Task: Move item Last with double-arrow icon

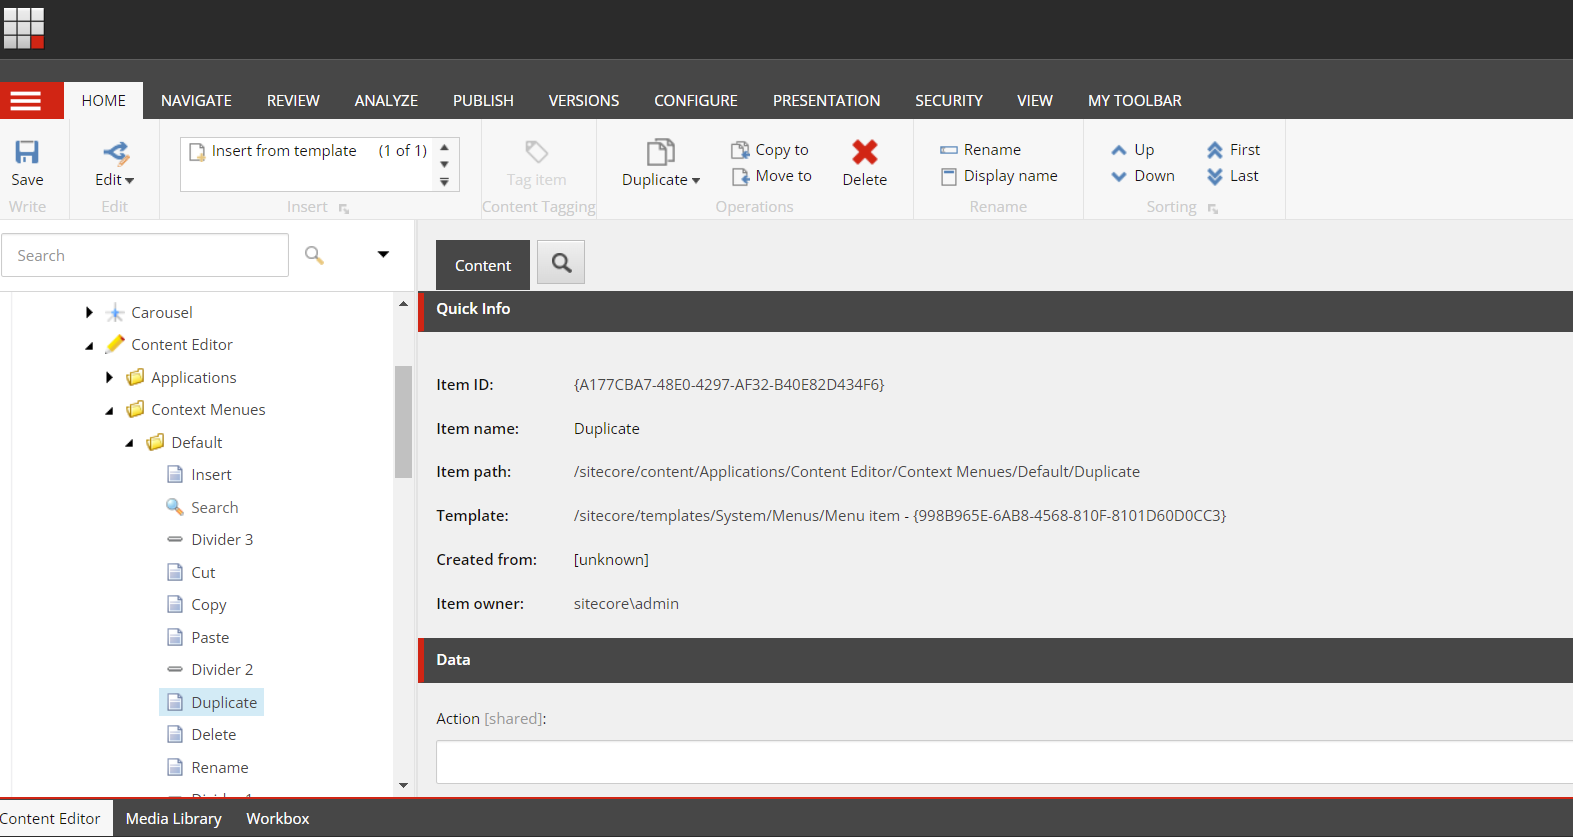Action: pos(1215,177)
